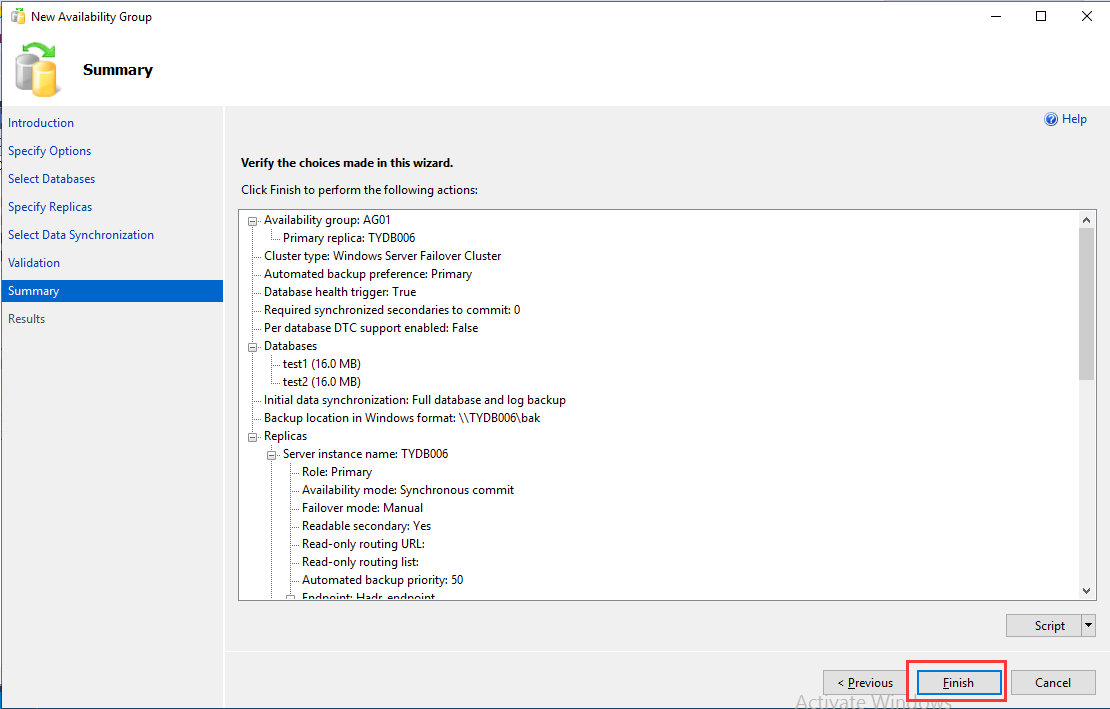Select the Role: Primary row
The height and width of the screenshot is (709, 1110).
coord(337,472)
